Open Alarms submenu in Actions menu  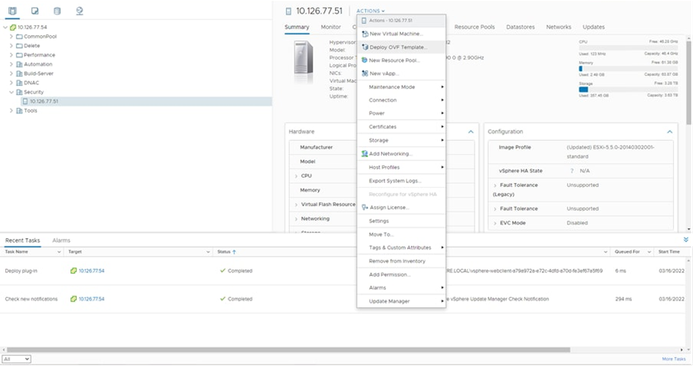401,288
